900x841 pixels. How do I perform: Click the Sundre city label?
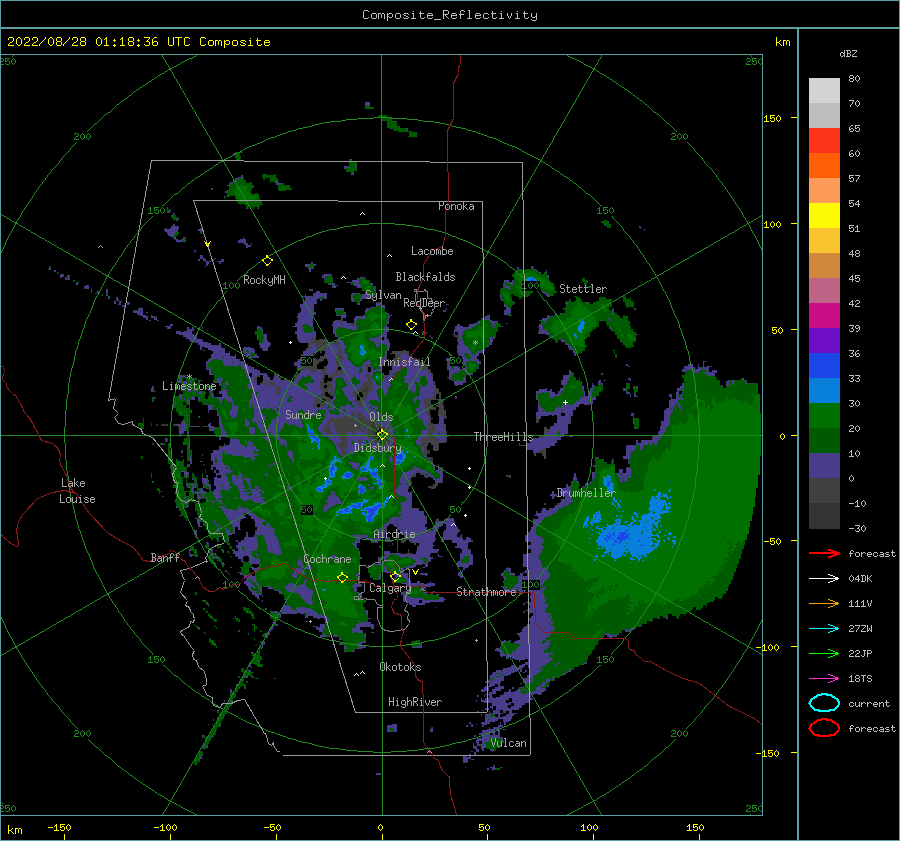click(x=303, y=414)
